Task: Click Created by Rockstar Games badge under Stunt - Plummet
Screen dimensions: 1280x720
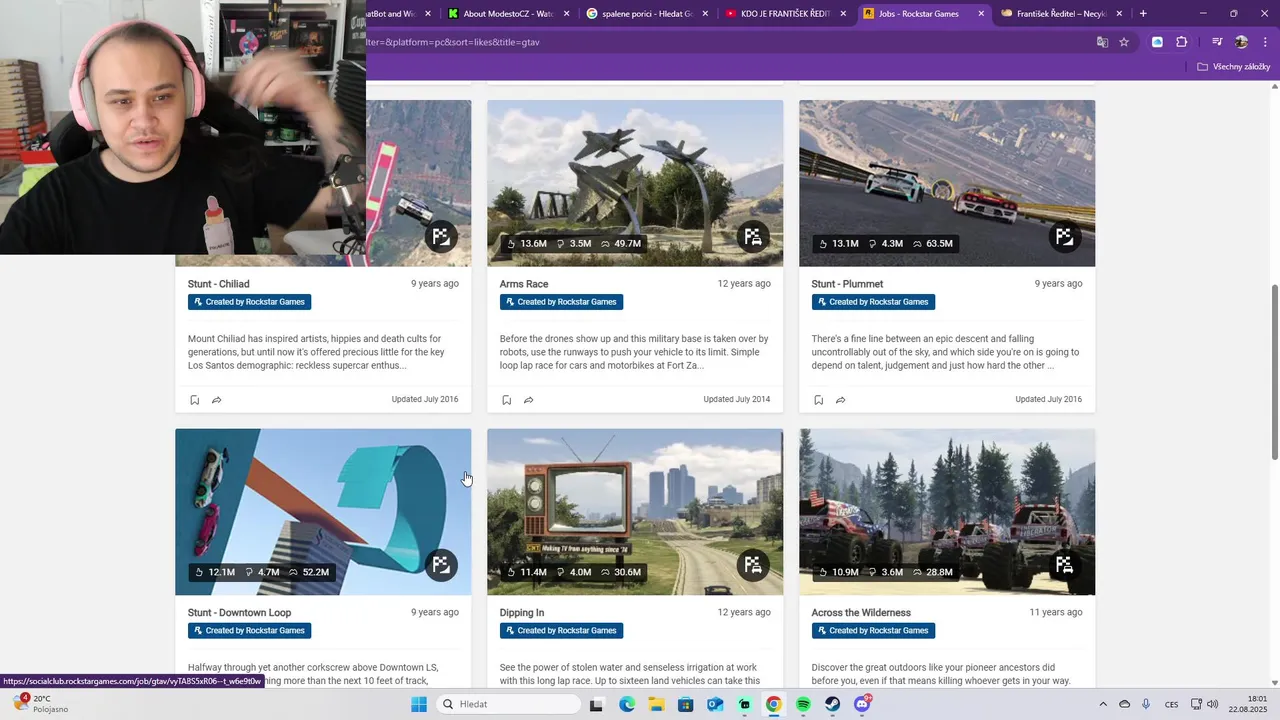Action: 873,302
